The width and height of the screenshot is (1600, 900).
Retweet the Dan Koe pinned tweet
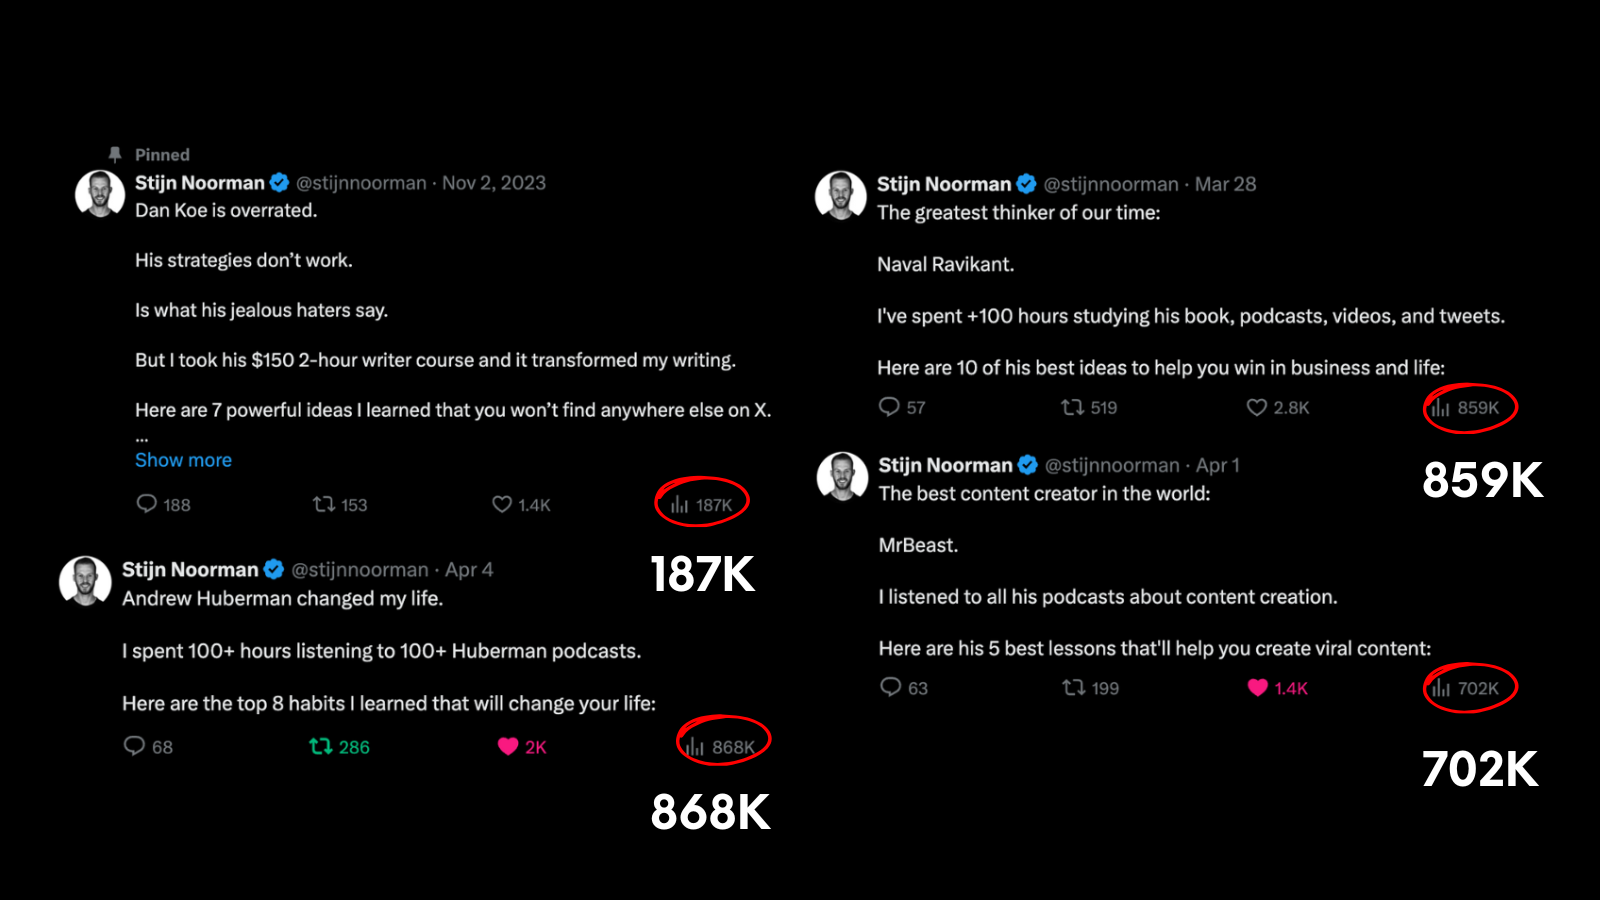[323, 504]
